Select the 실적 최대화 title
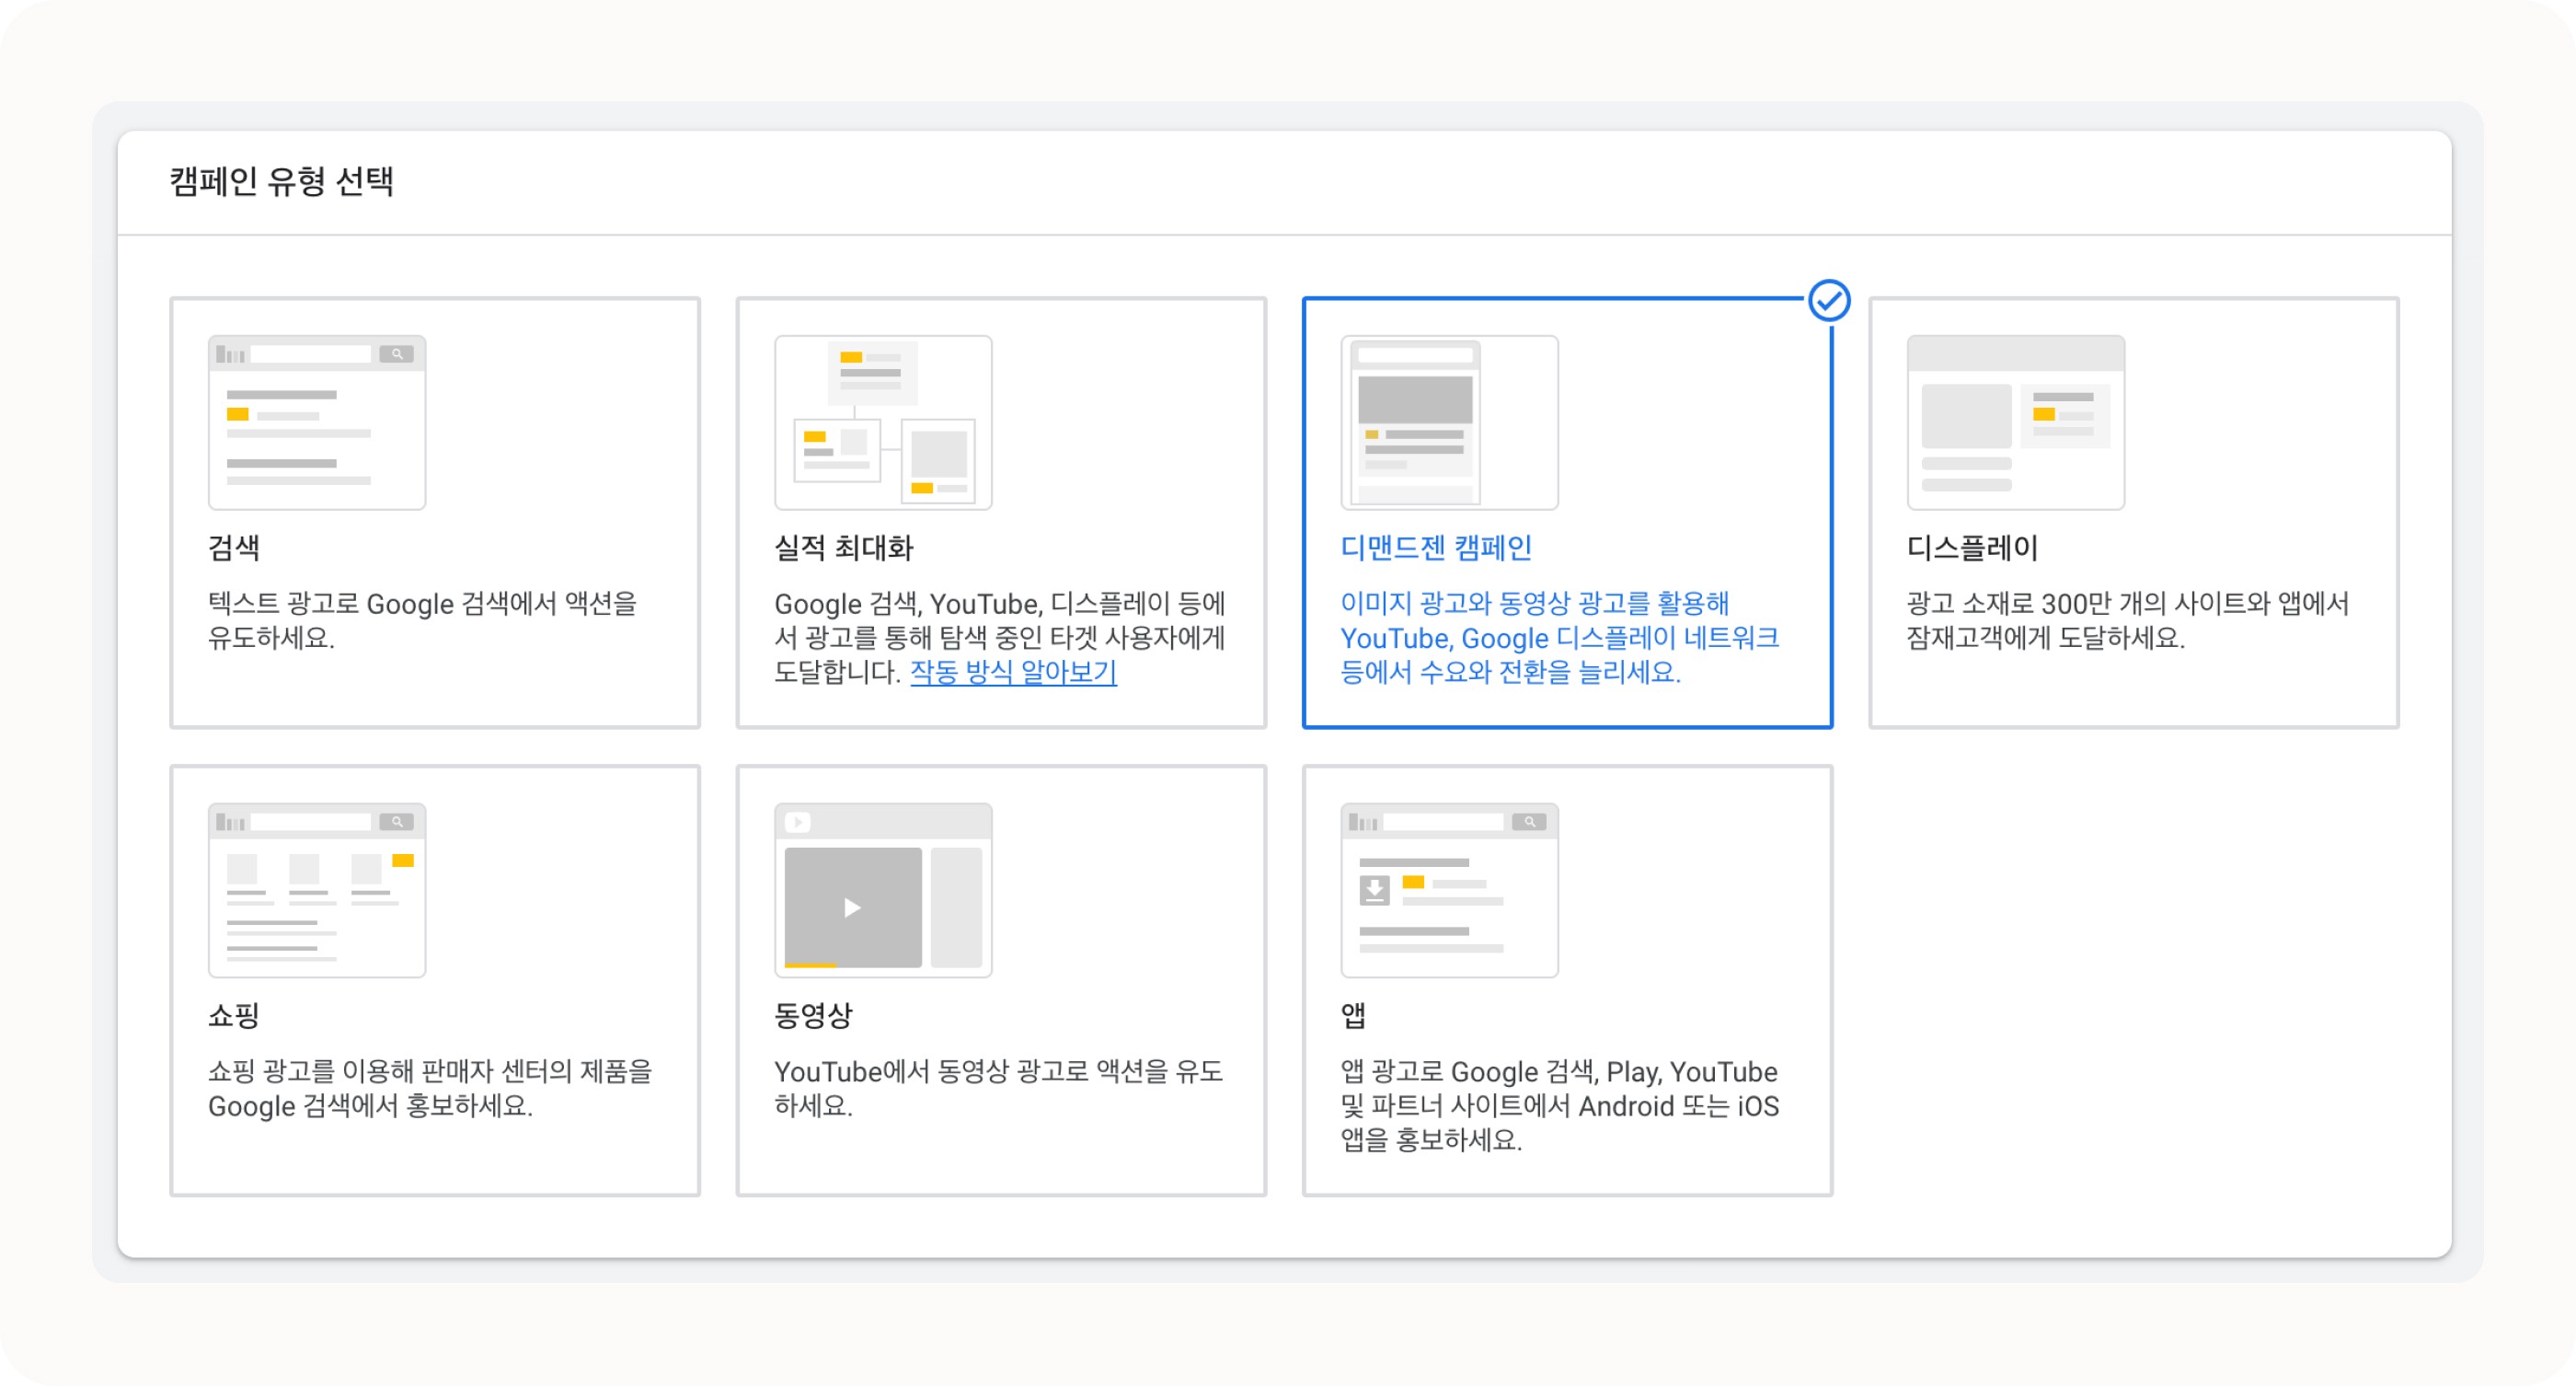This screenshot has height=1386, width=2576. tap(844, 547)
